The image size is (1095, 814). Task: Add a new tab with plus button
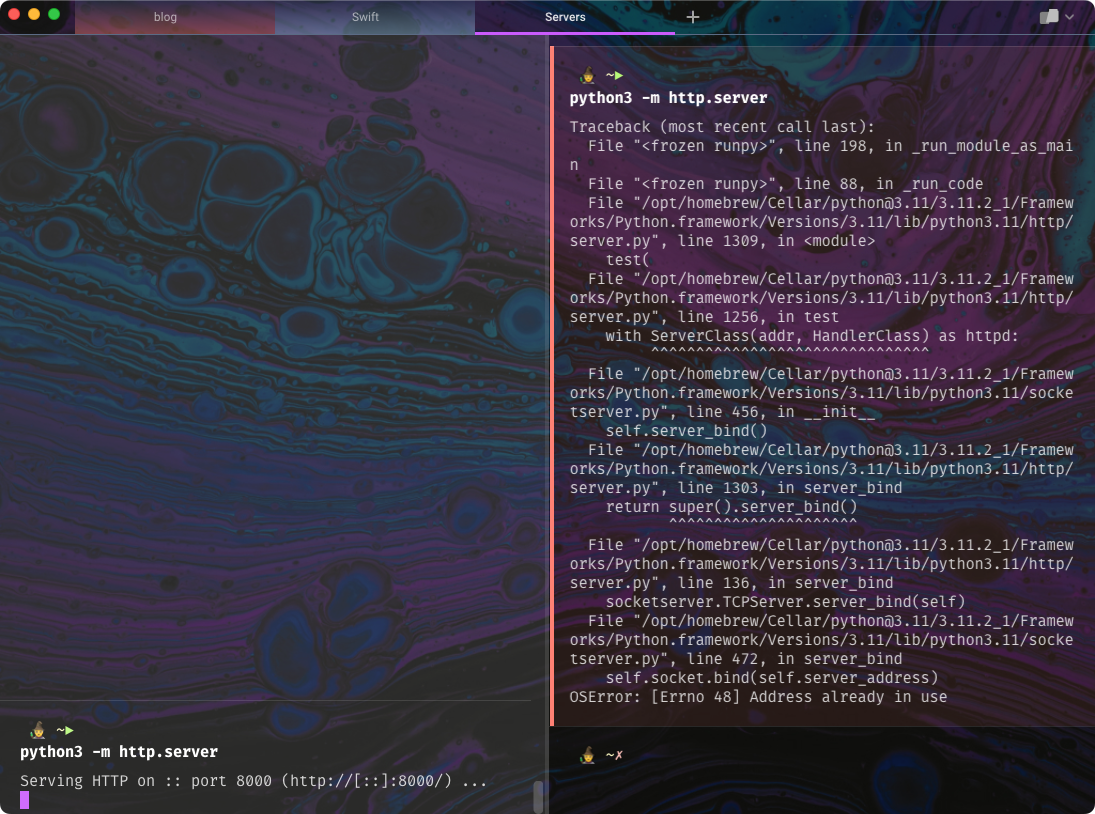(x=693, y=17)
